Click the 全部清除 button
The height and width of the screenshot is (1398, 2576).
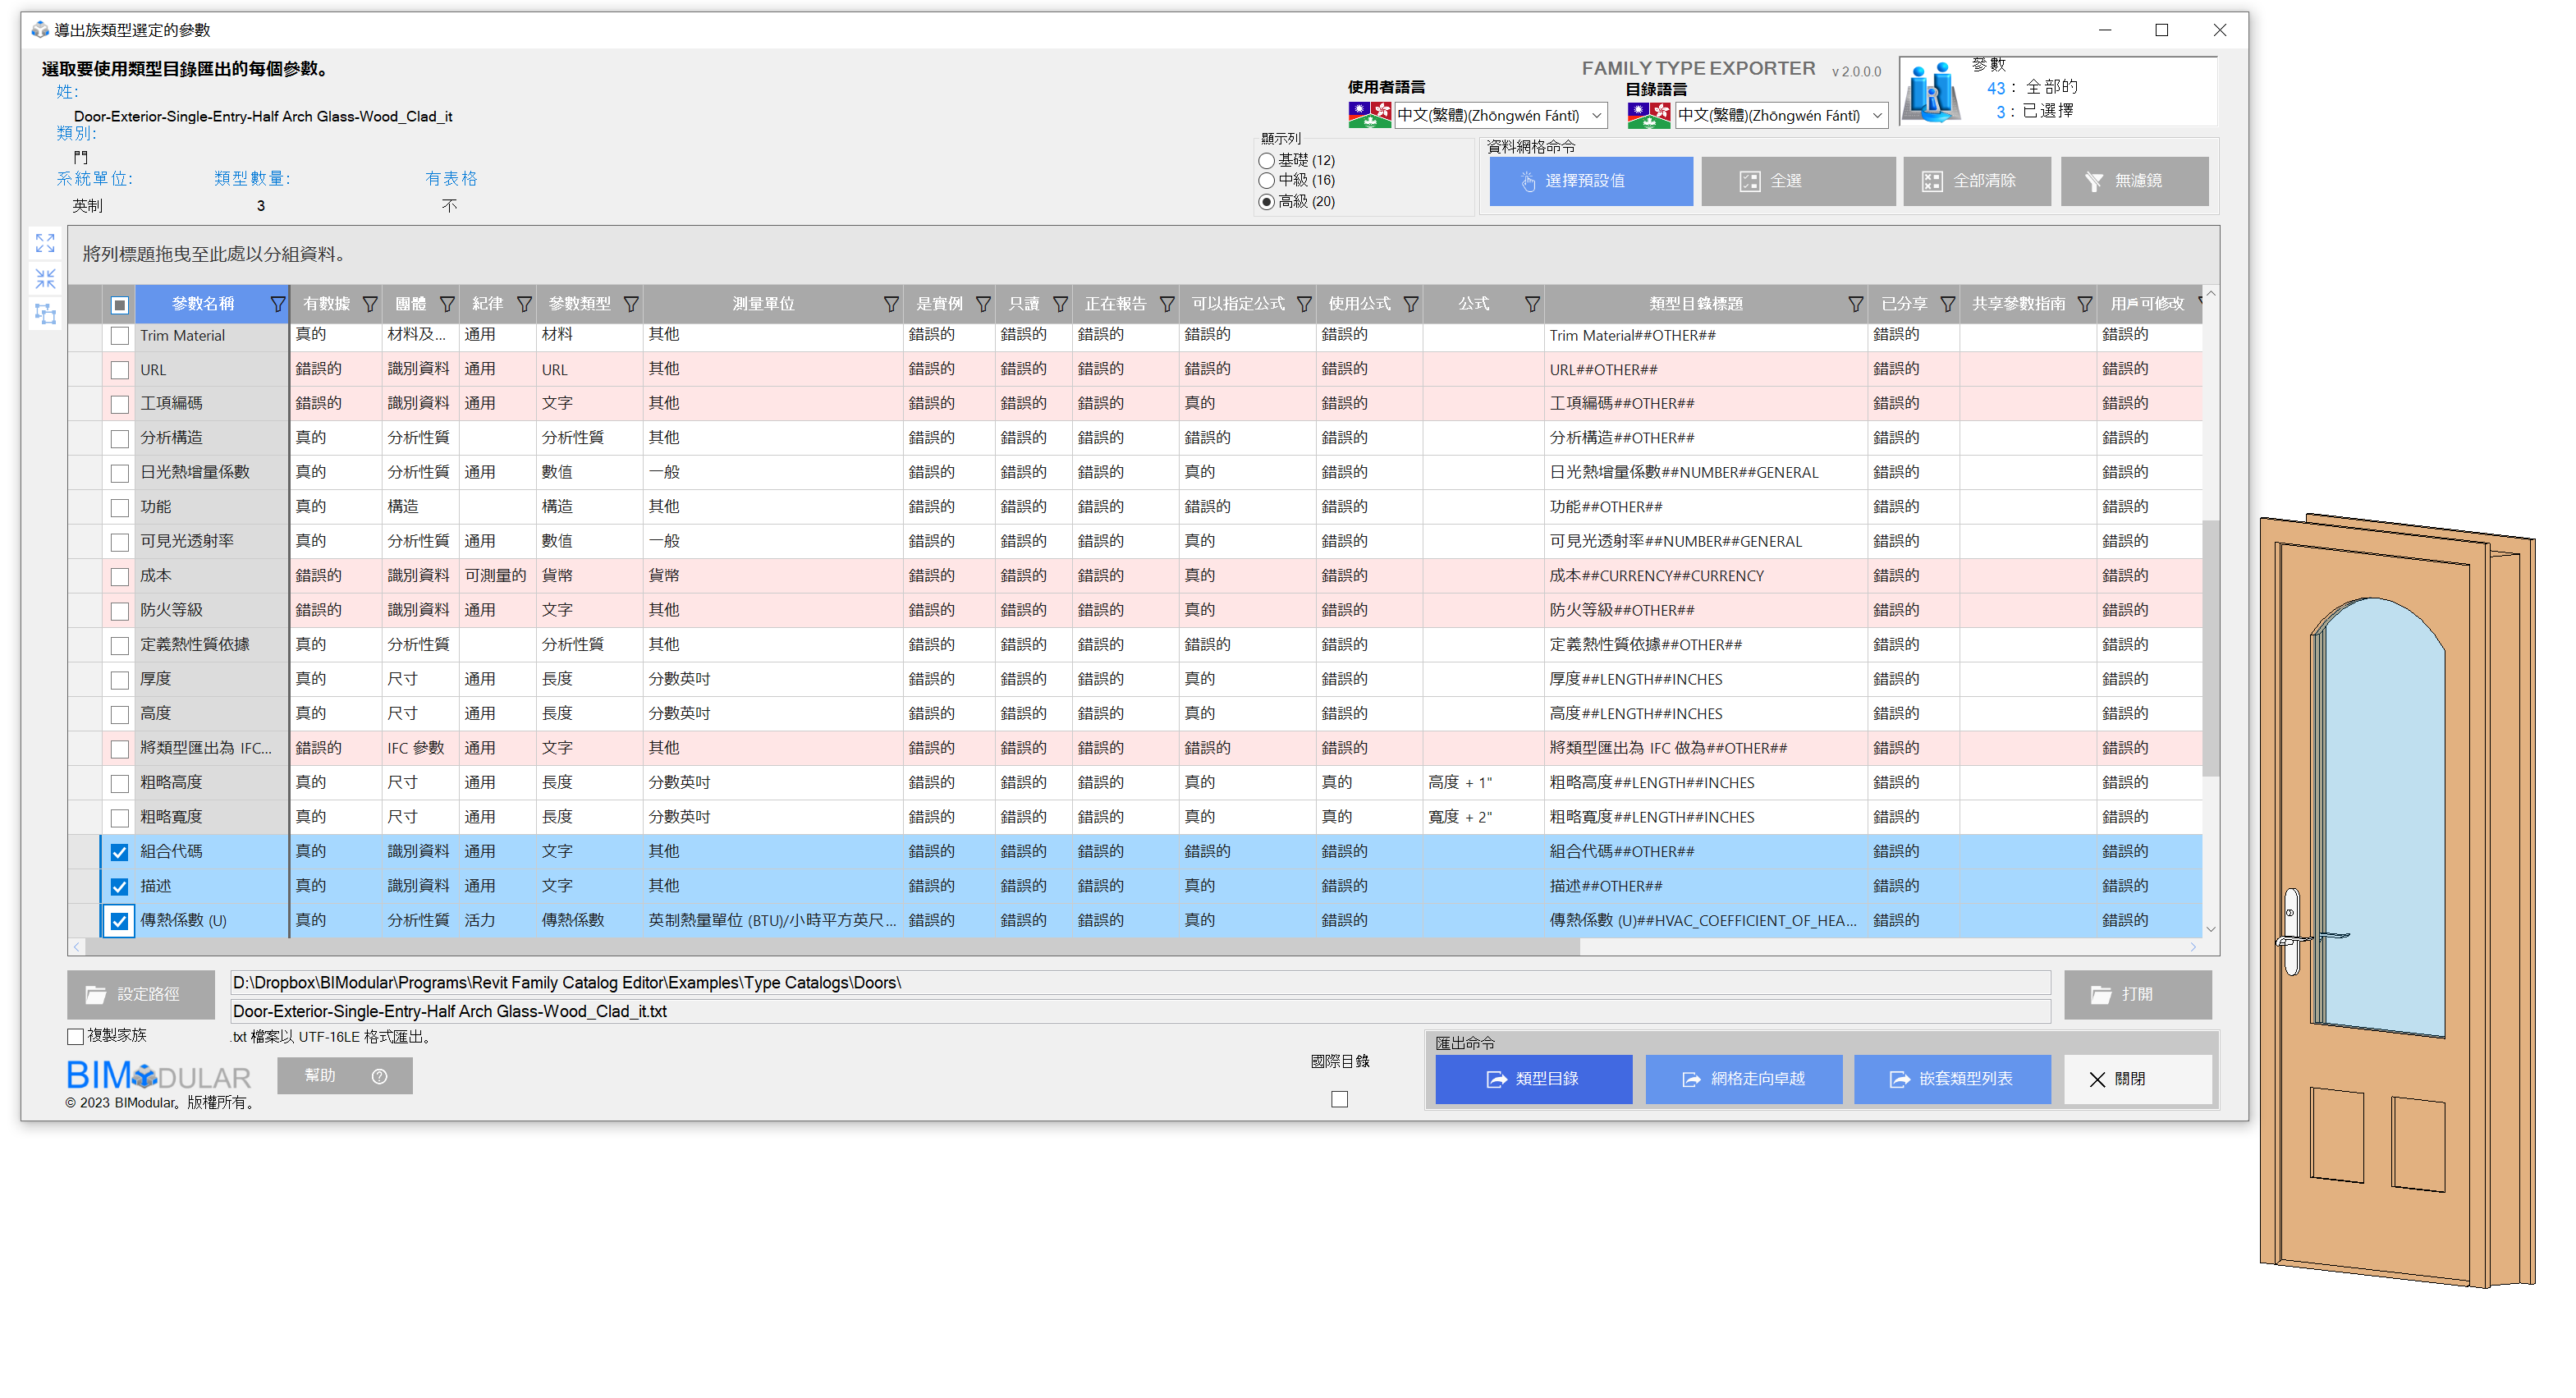point(1976,181)
